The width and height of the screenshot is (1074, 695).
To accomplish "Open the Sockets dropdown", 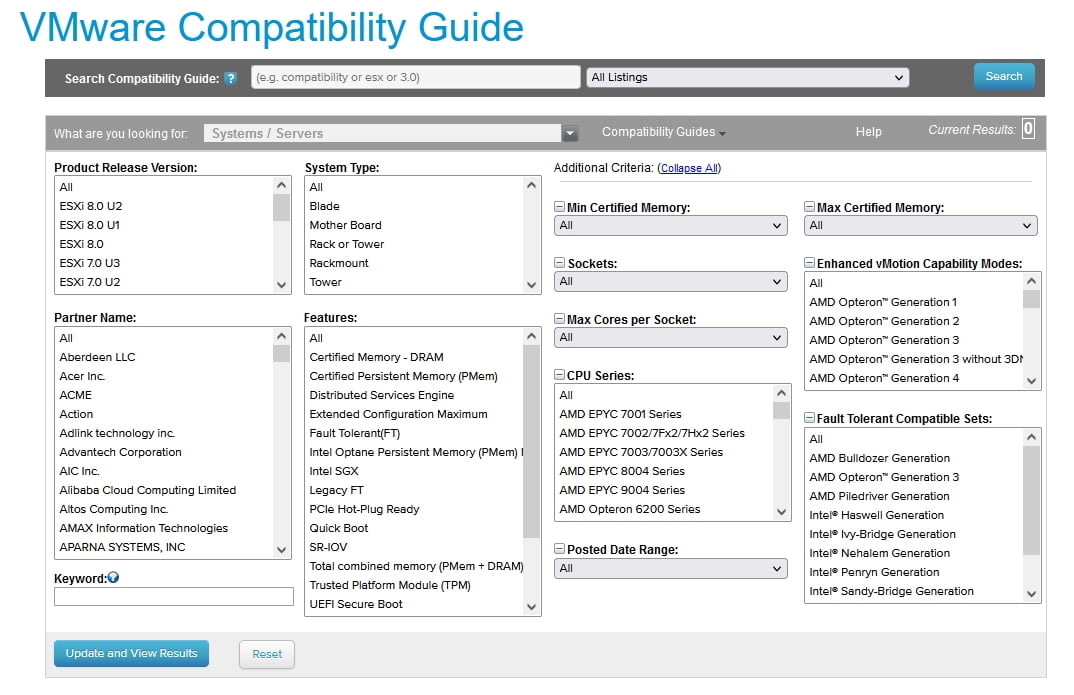I will [671, 281].
